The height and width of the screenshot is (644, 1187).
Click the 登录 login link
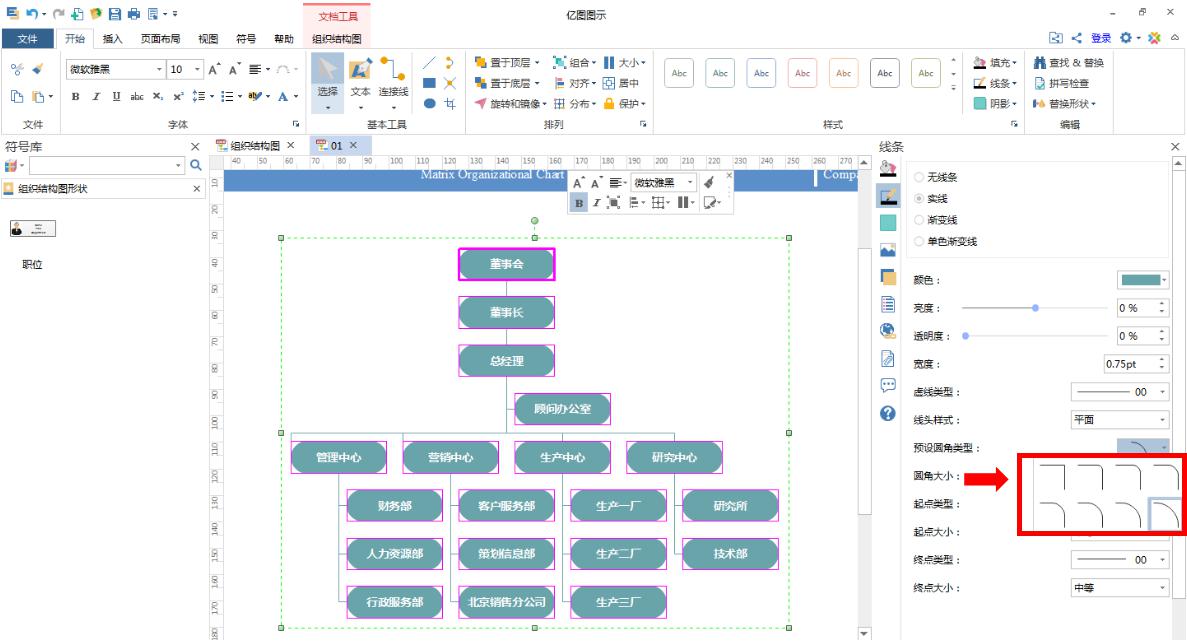(1101, 38)
